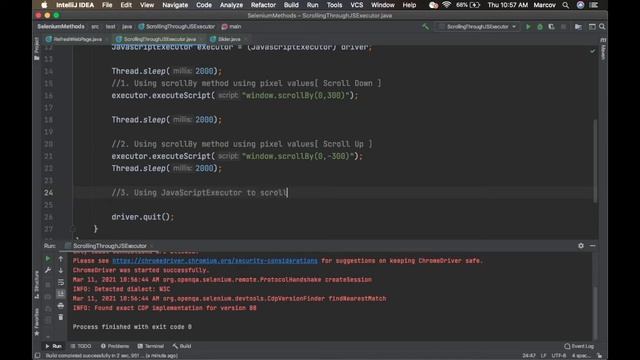Image resolution: width=640 pixels, height=360 pixels.
Task: Open the run configuration dropdown
Action: pyautogui.click(x=478, y=27)
